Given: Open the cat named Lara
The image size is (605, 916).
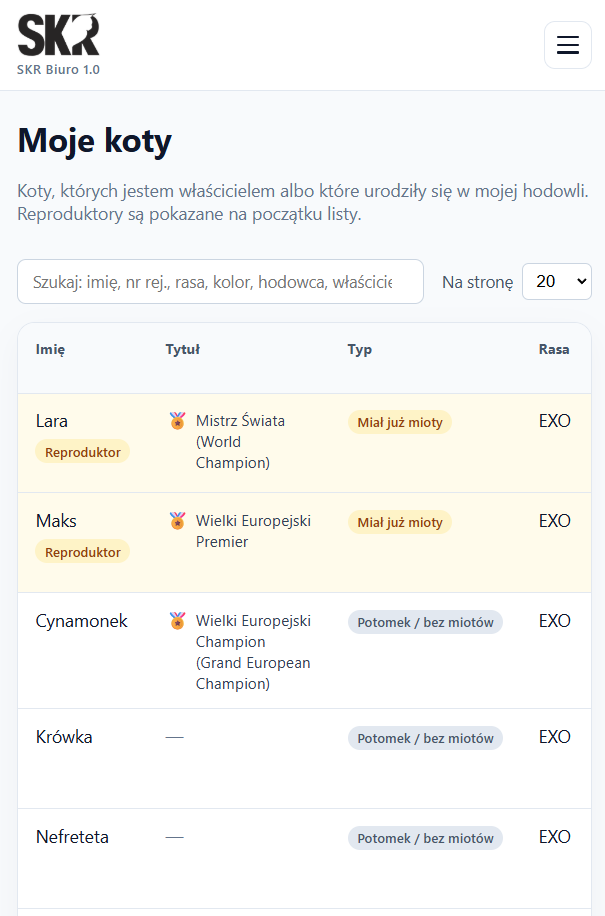Looking at the screenshot, I should 51,421.
